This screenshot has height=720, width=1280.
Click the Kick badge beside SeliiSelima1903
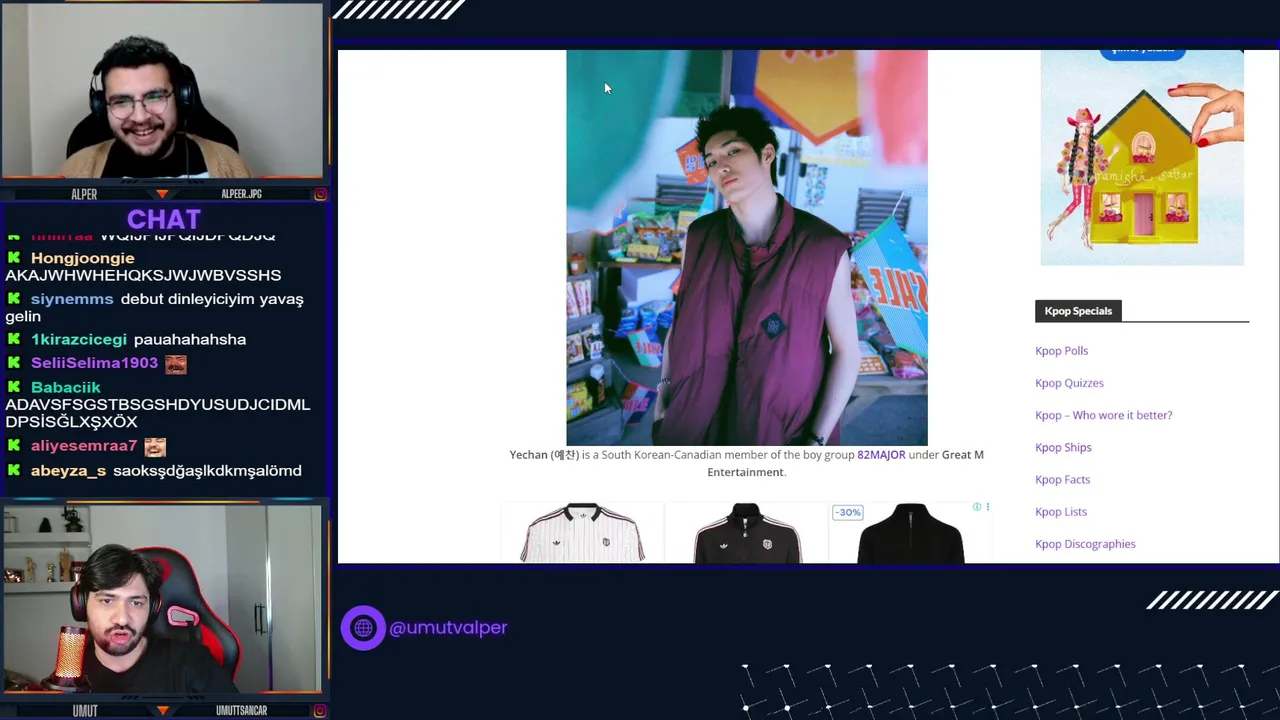(x=14, y=363)
